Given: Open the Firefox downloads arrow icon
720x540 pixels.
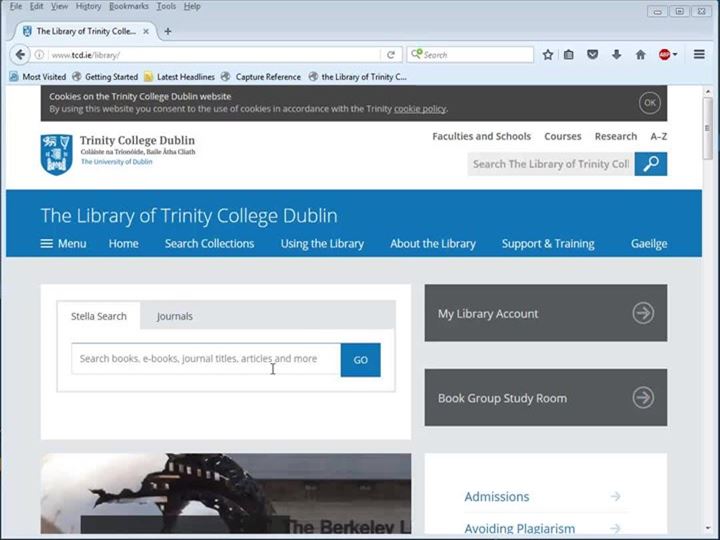Looking at the screenshot, I should pos(616,55).
